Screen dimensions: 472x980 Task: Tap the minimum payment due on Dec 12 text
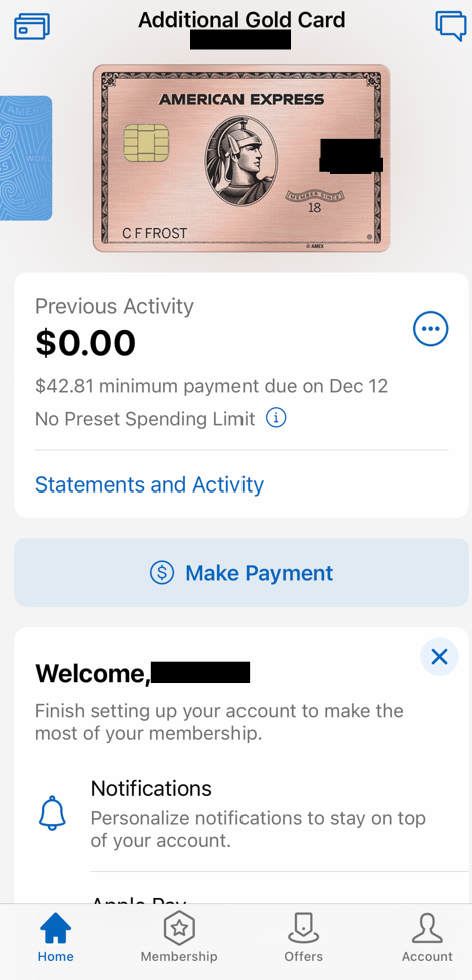coord(211,386)
